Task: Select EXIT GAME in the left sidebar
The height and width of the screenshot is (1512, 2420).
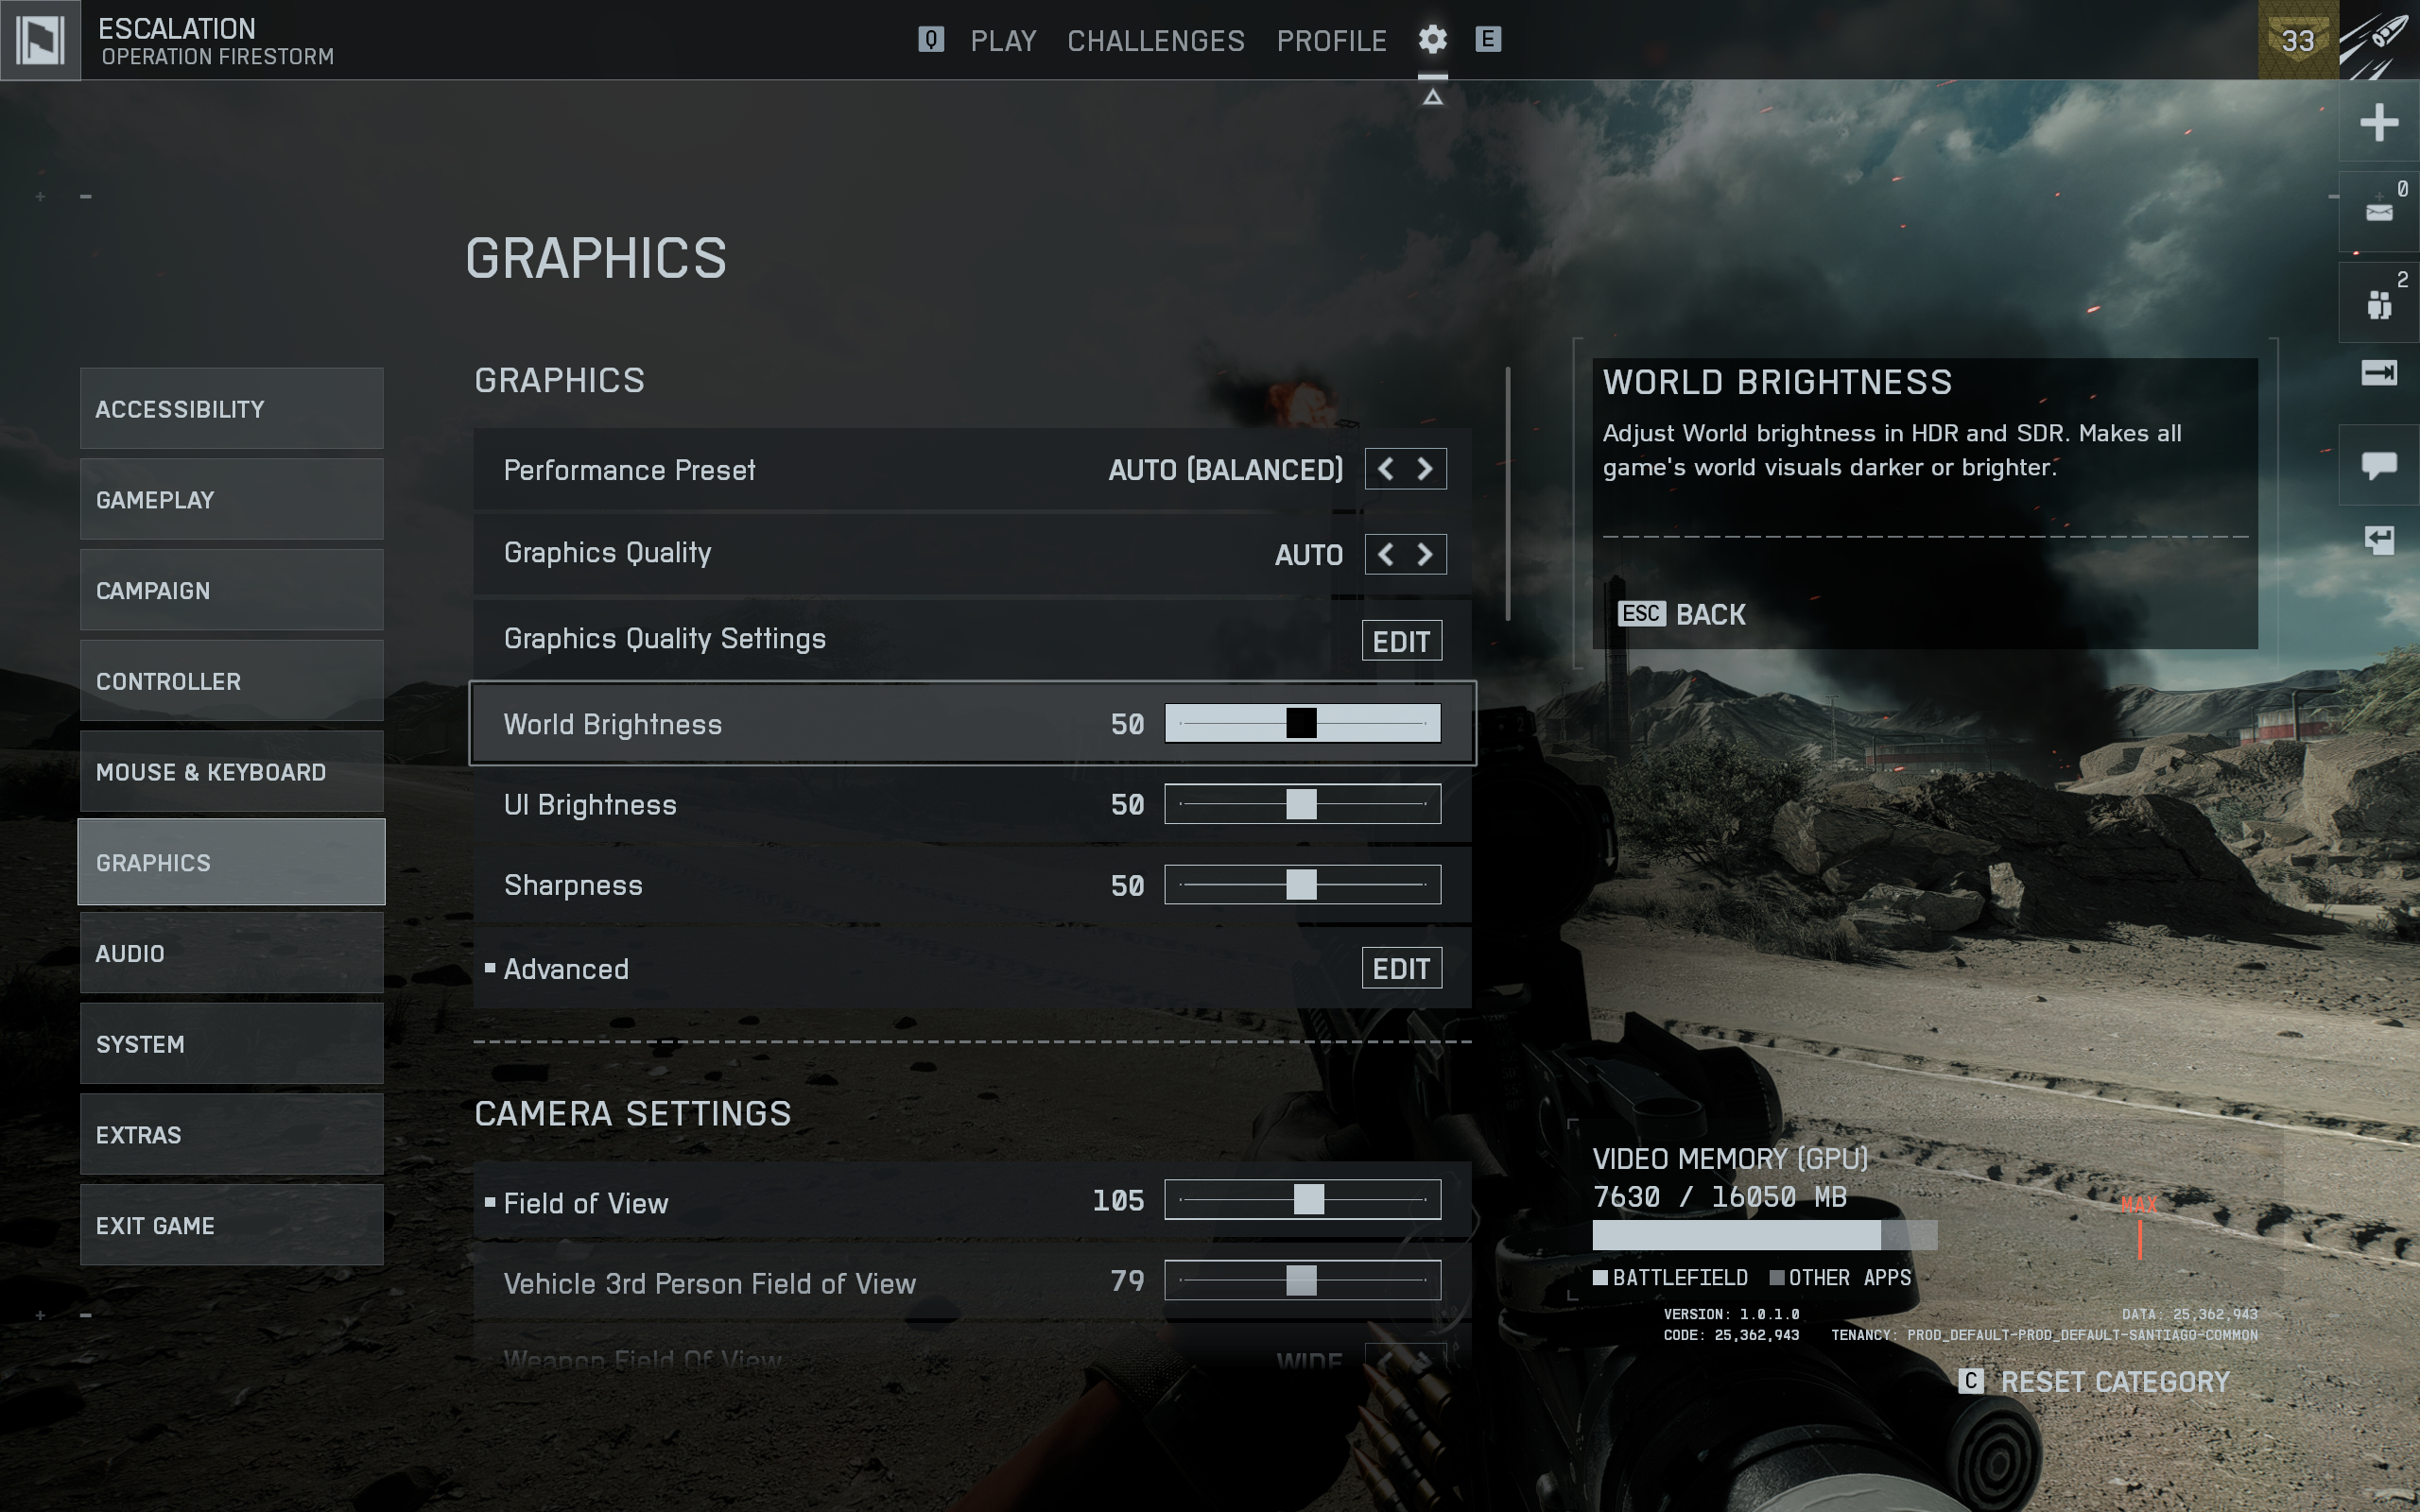Action: pyautogui.click(x=231, y=1224)
